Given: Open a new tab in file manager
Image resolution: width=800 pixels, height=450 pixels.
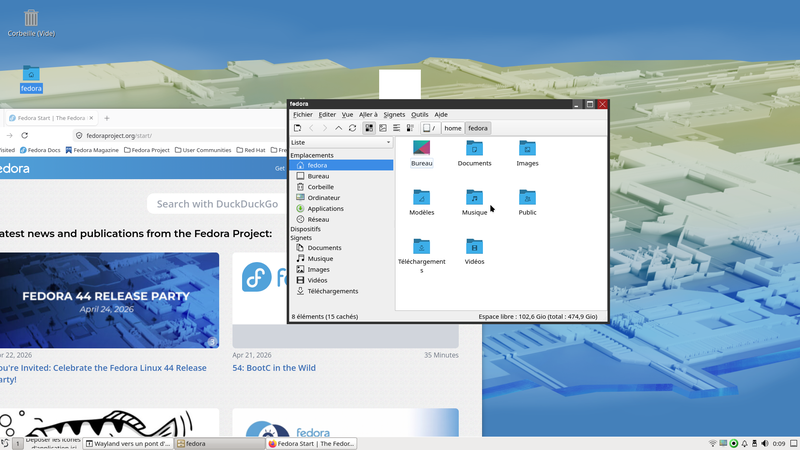Looking at the screenshot, I should tap(297, 128).
